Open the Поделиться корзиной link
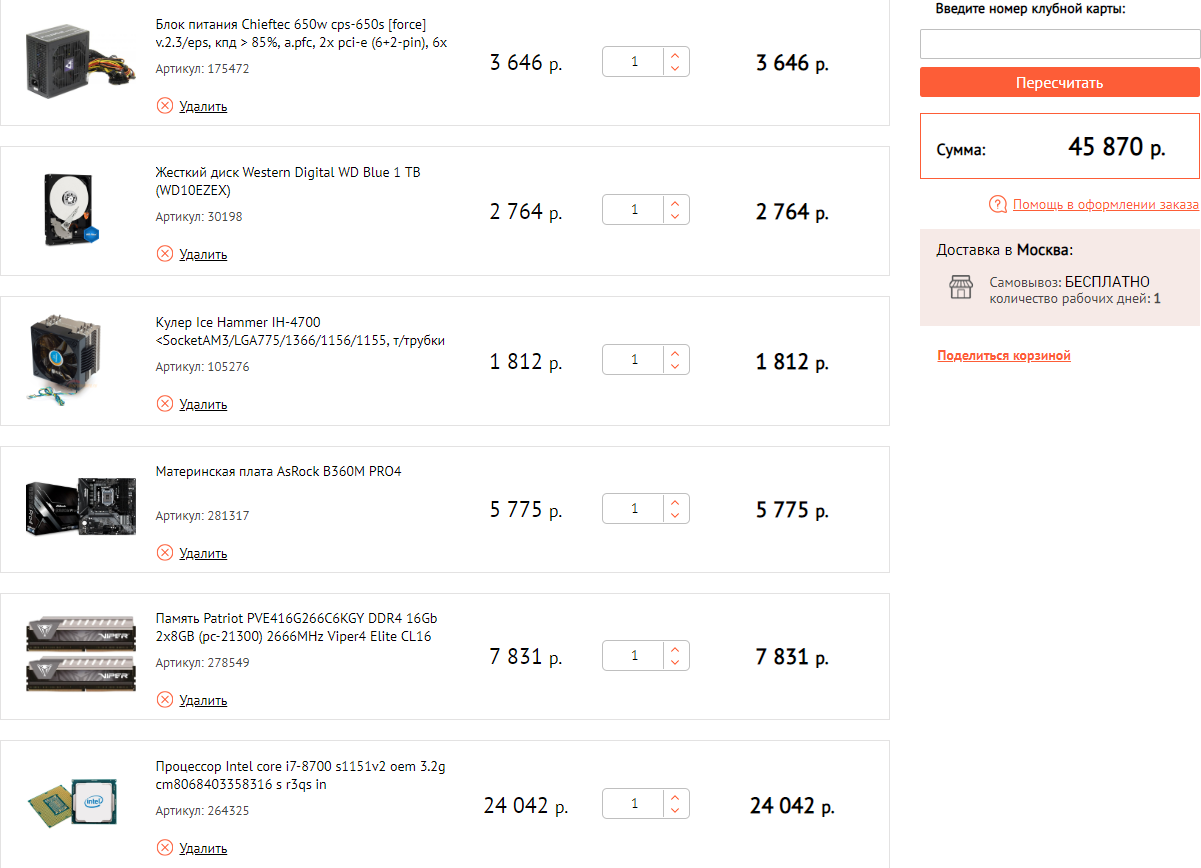The width and height of the screenshot is (1201, 868). (x=1004, y=356)
